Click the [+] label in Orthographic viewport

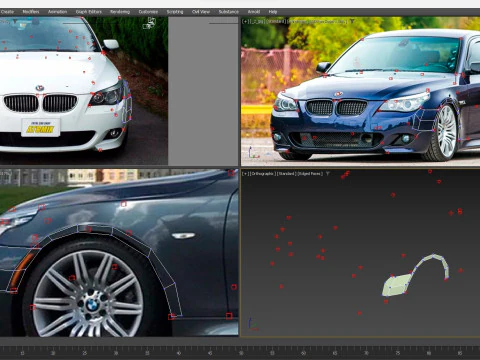click(245, 174)
